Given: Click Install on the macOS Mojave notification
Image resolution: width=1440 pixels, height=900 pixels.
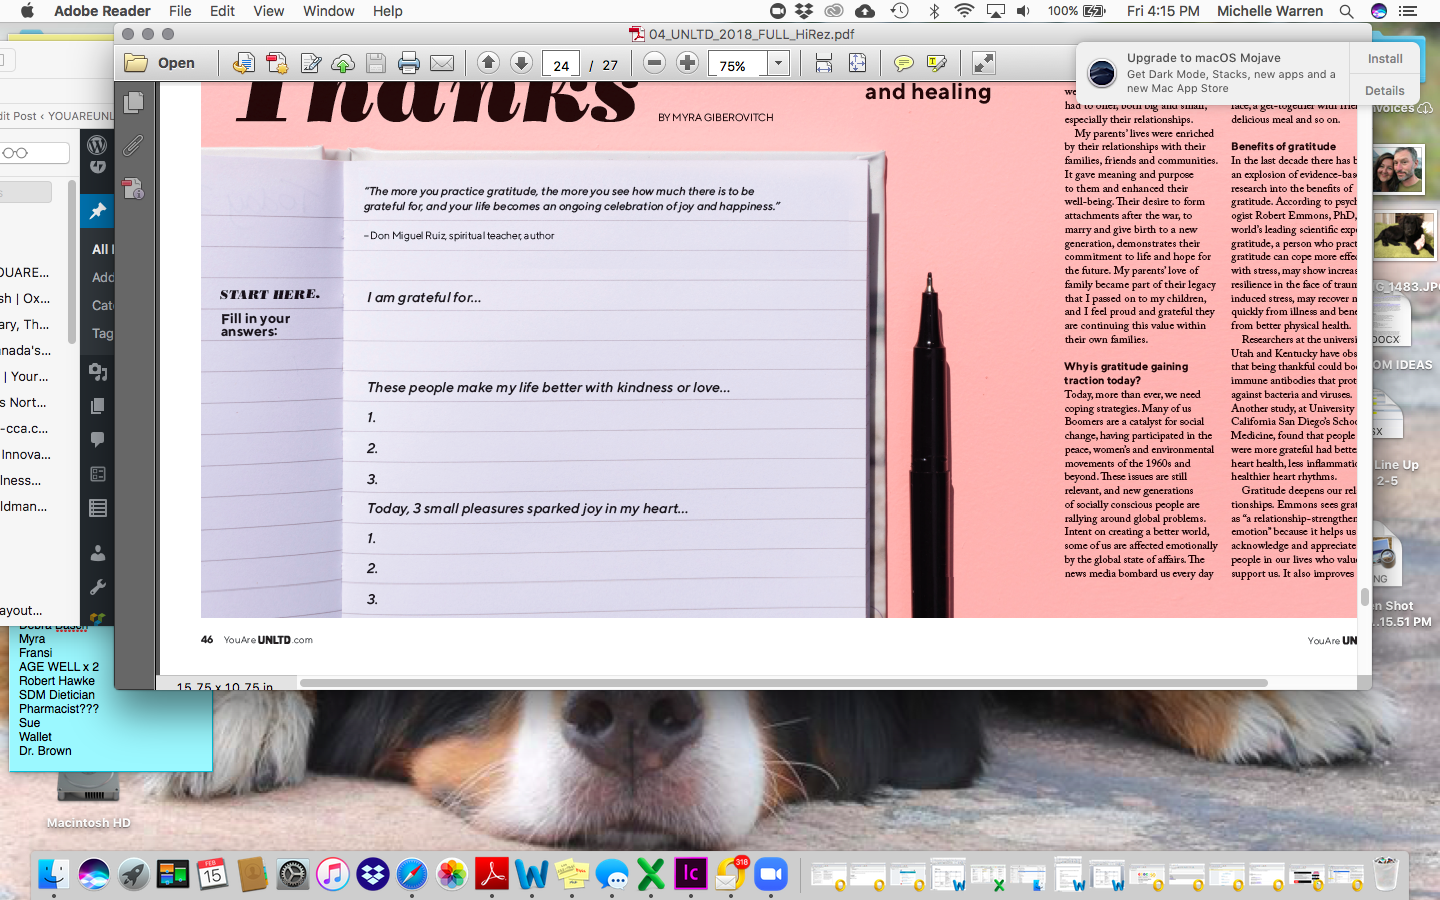Looking at the screenshot, I should pyautogui.click(x=1385, y=59).
